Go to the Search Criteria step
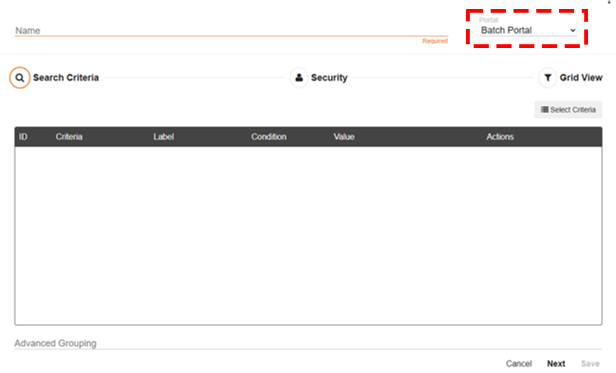616x373 pixels. (x=66, y=78)
